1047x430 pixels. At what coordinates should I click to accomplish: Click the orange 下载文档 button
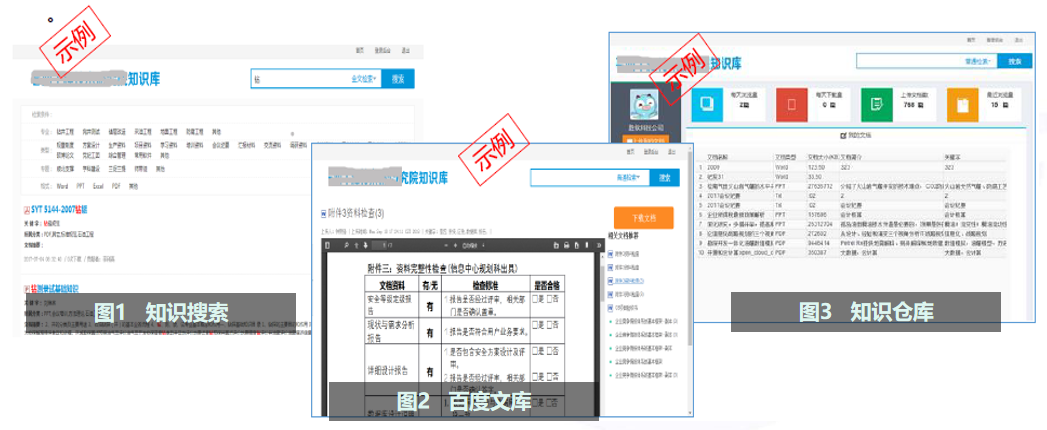click(643, 218)
